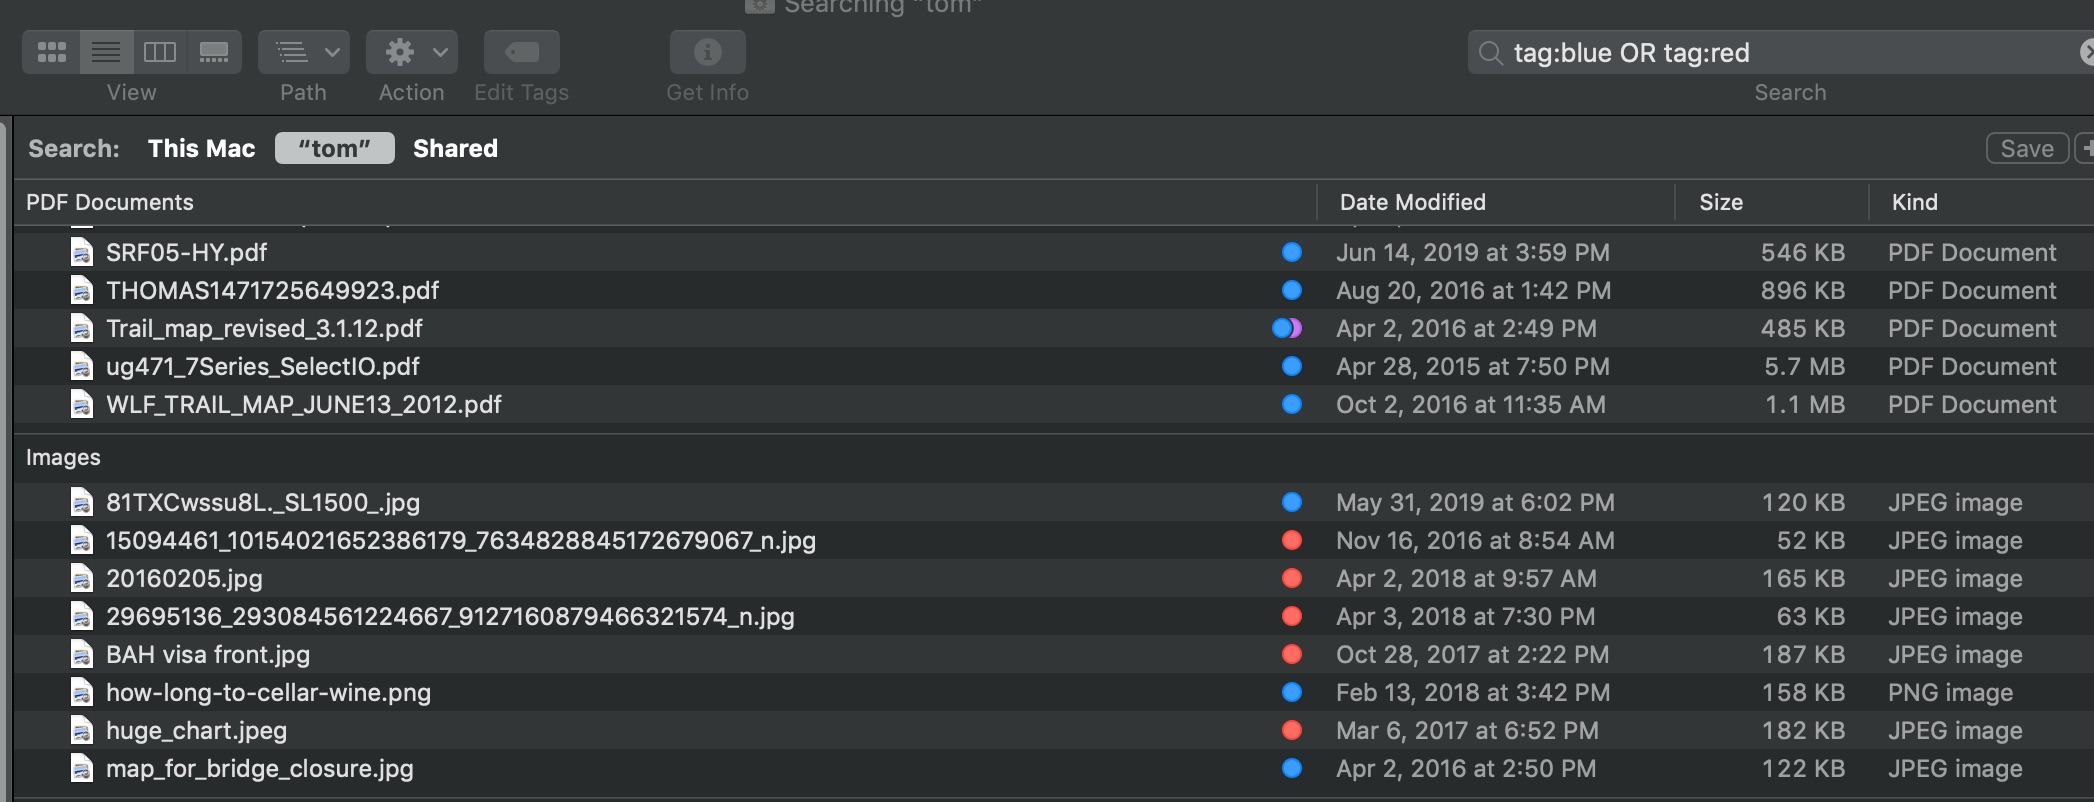Click the Save search button
Viewport: 2094px width, 802px height.
(2026, 148)
